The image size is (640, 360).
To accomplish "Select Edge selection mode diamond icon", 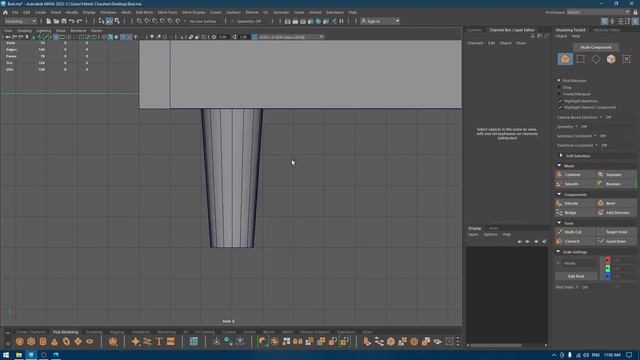I will 596,59.
